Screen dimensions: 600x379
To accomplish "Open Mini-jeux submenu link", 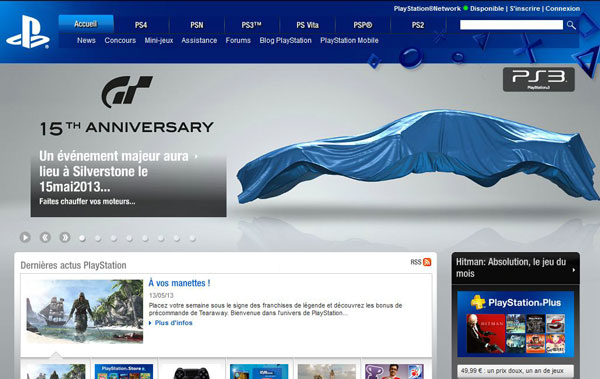I will [x=159, y=41].
